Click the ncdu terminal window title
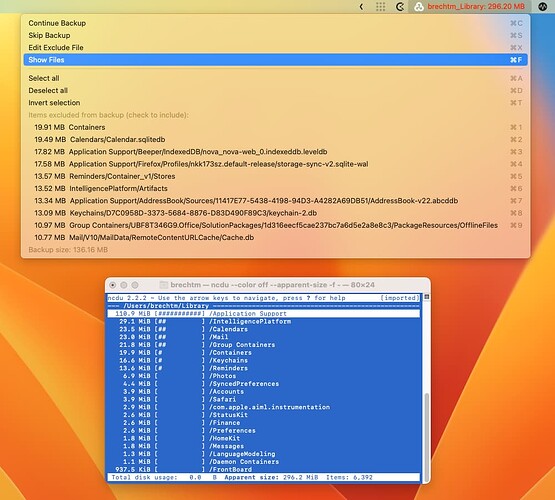 [272, 285]
